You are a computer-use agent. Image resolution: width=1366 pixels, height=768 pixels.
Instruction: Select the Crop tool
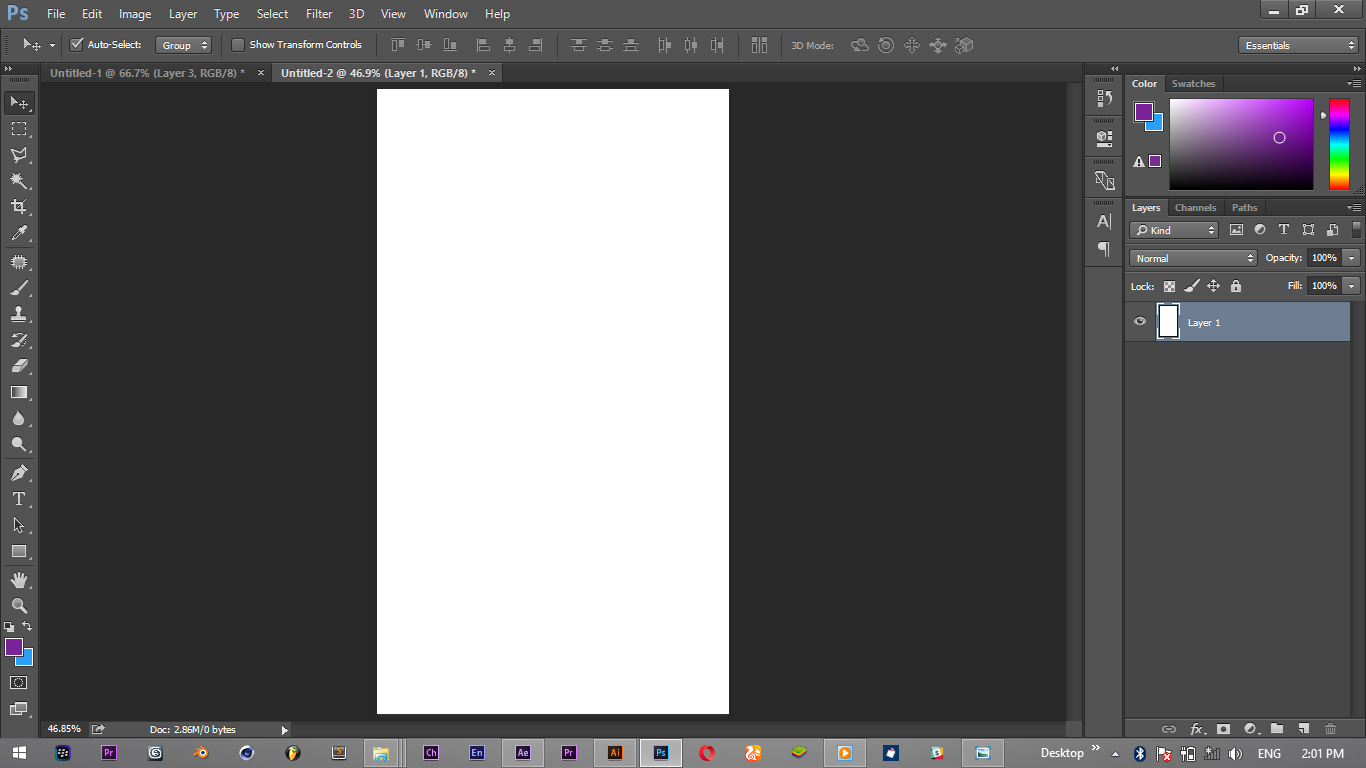[19, 207]
